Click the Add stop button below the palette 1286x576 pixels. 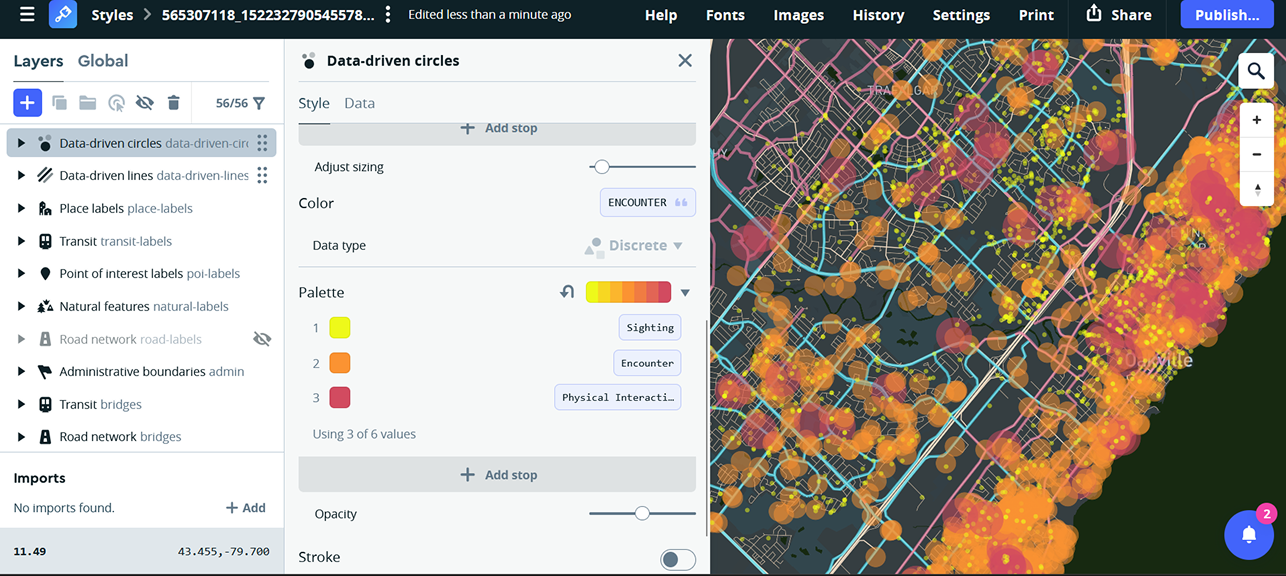tap(497, 474)
